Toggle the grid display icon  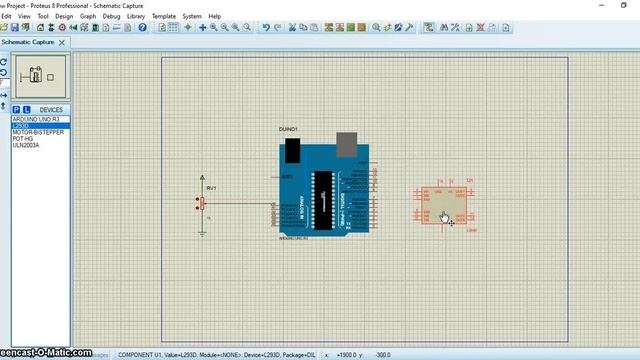coord(173,27)
